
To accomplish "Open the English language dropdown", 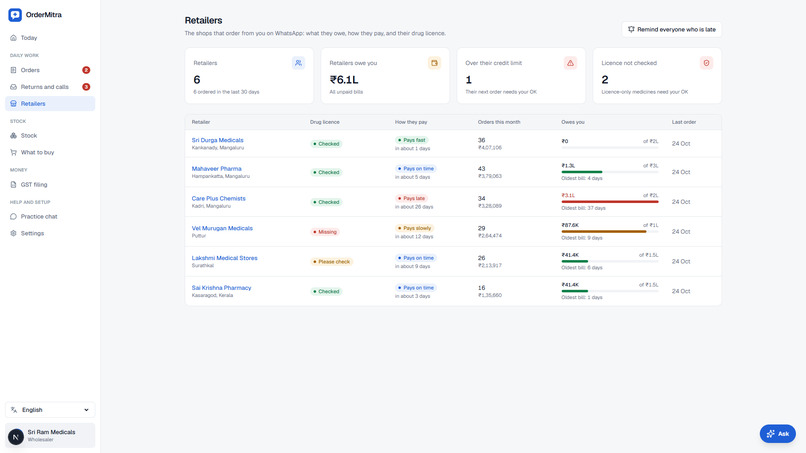I will pos(50,410).
